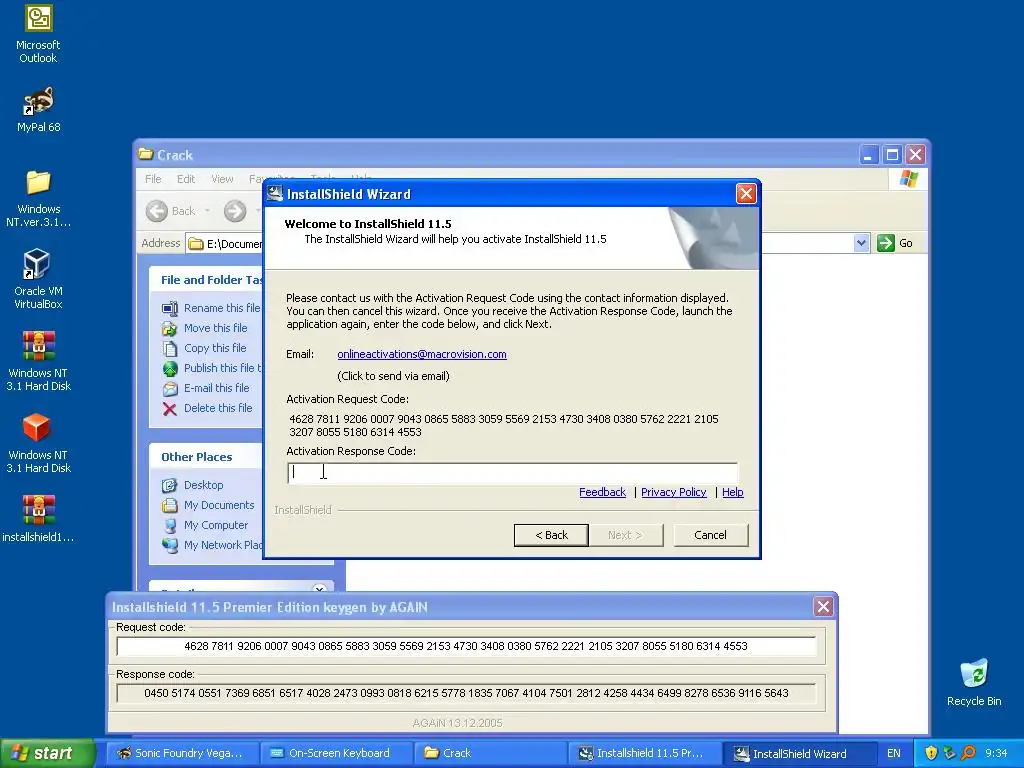
Task: Launch MyPal 68 desktop shortcut
Action: coord(38,110)
